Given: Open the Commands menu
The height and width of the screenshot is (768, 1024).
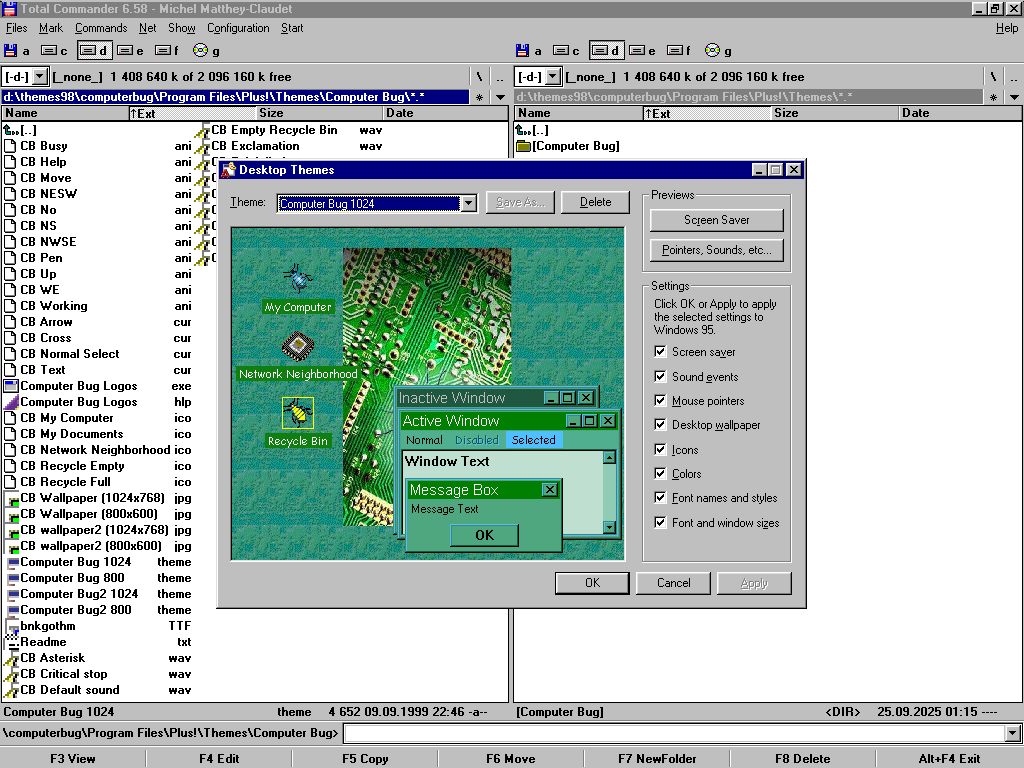Looking at the screenshot, I should (x=101, y=28).
